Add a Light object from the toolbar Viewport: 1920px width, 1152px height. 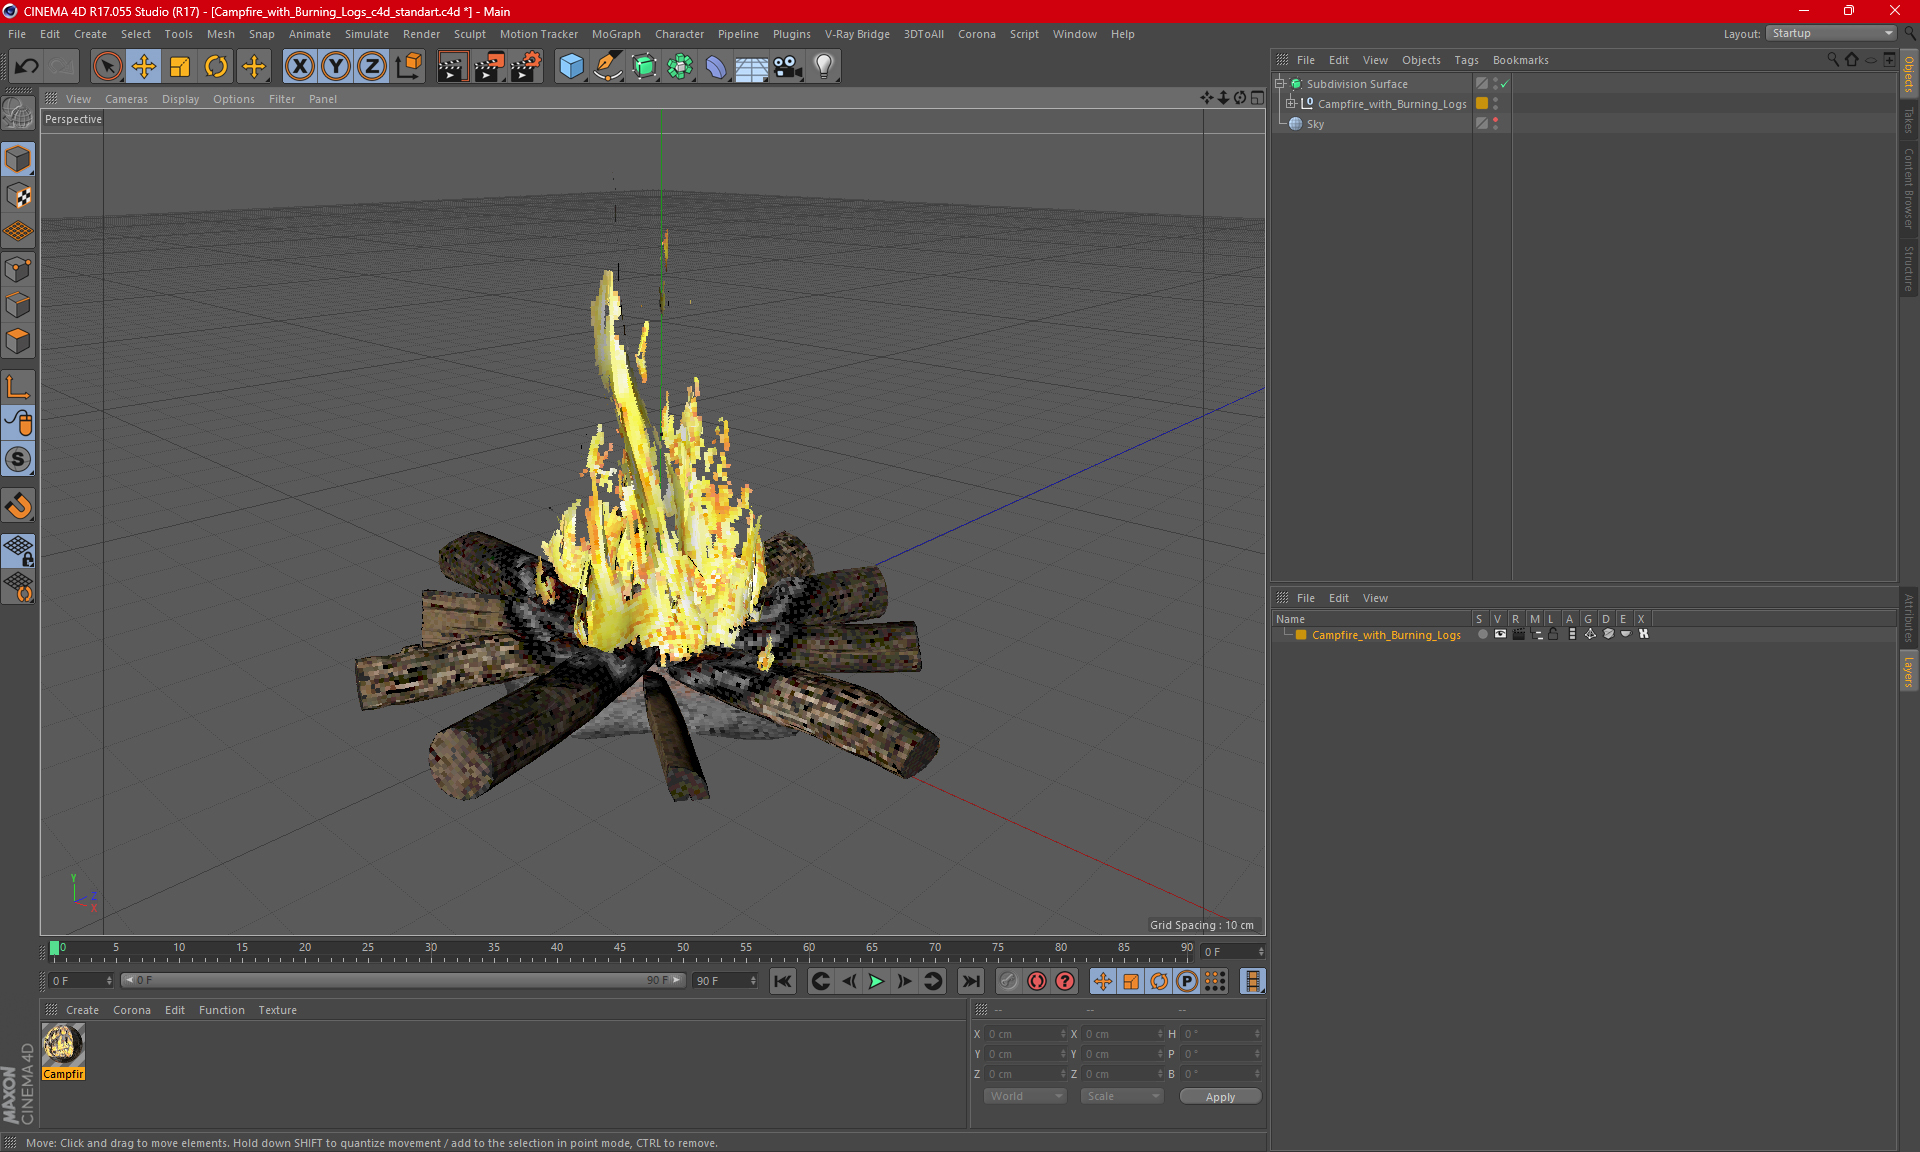(x=823, y=67)
